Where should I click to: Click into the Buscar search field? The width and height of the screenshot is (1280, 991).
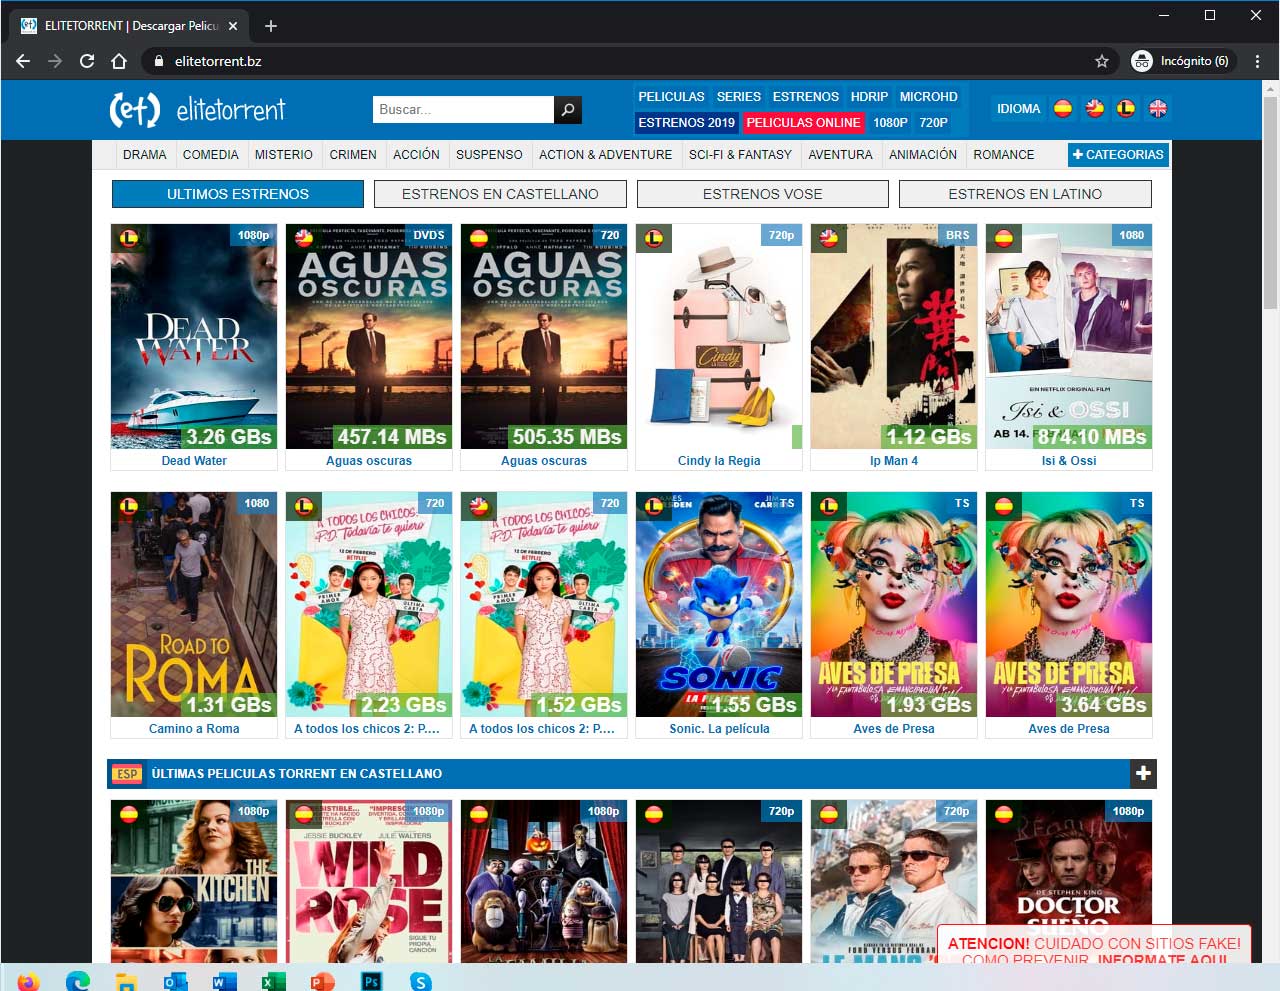(x=463, y=110)
